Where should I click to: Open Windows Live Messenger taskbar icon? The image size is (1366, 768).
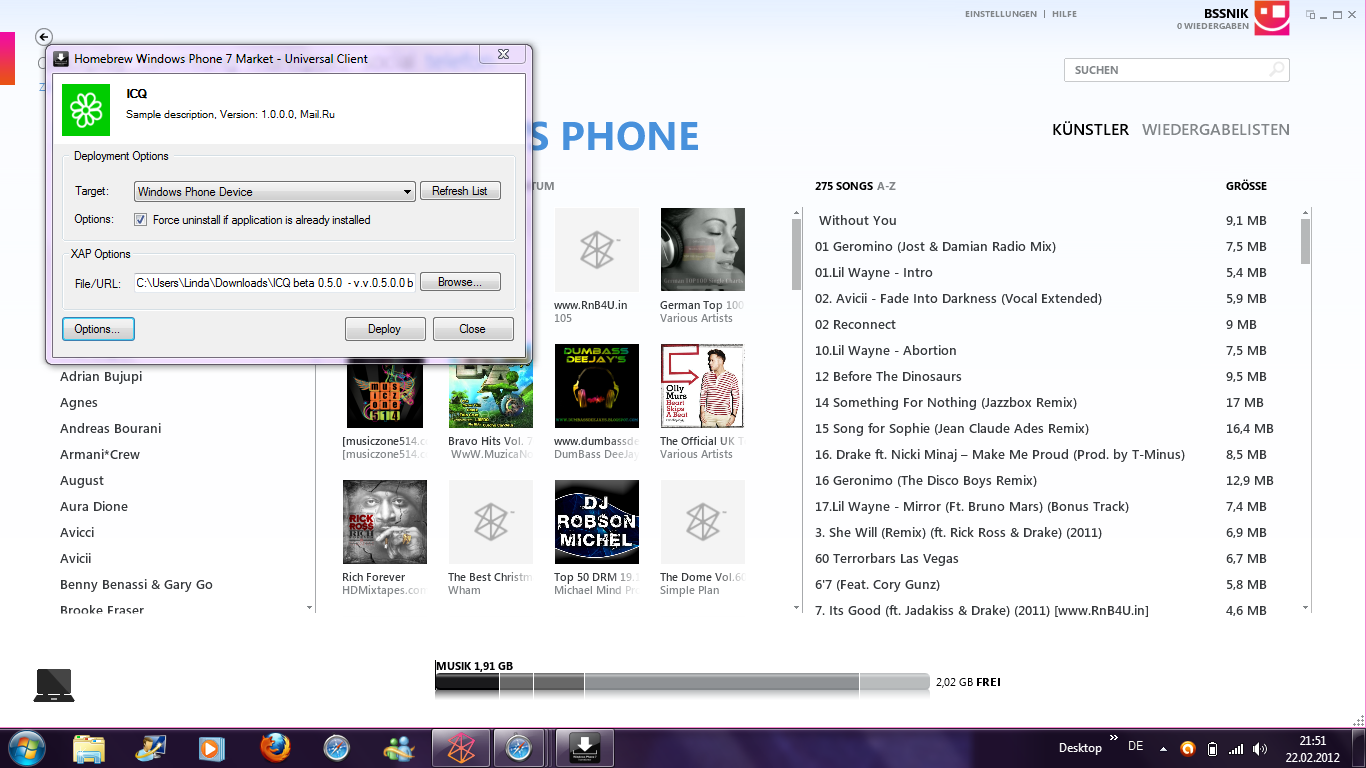pyautogui.click(x=399, y=748)
